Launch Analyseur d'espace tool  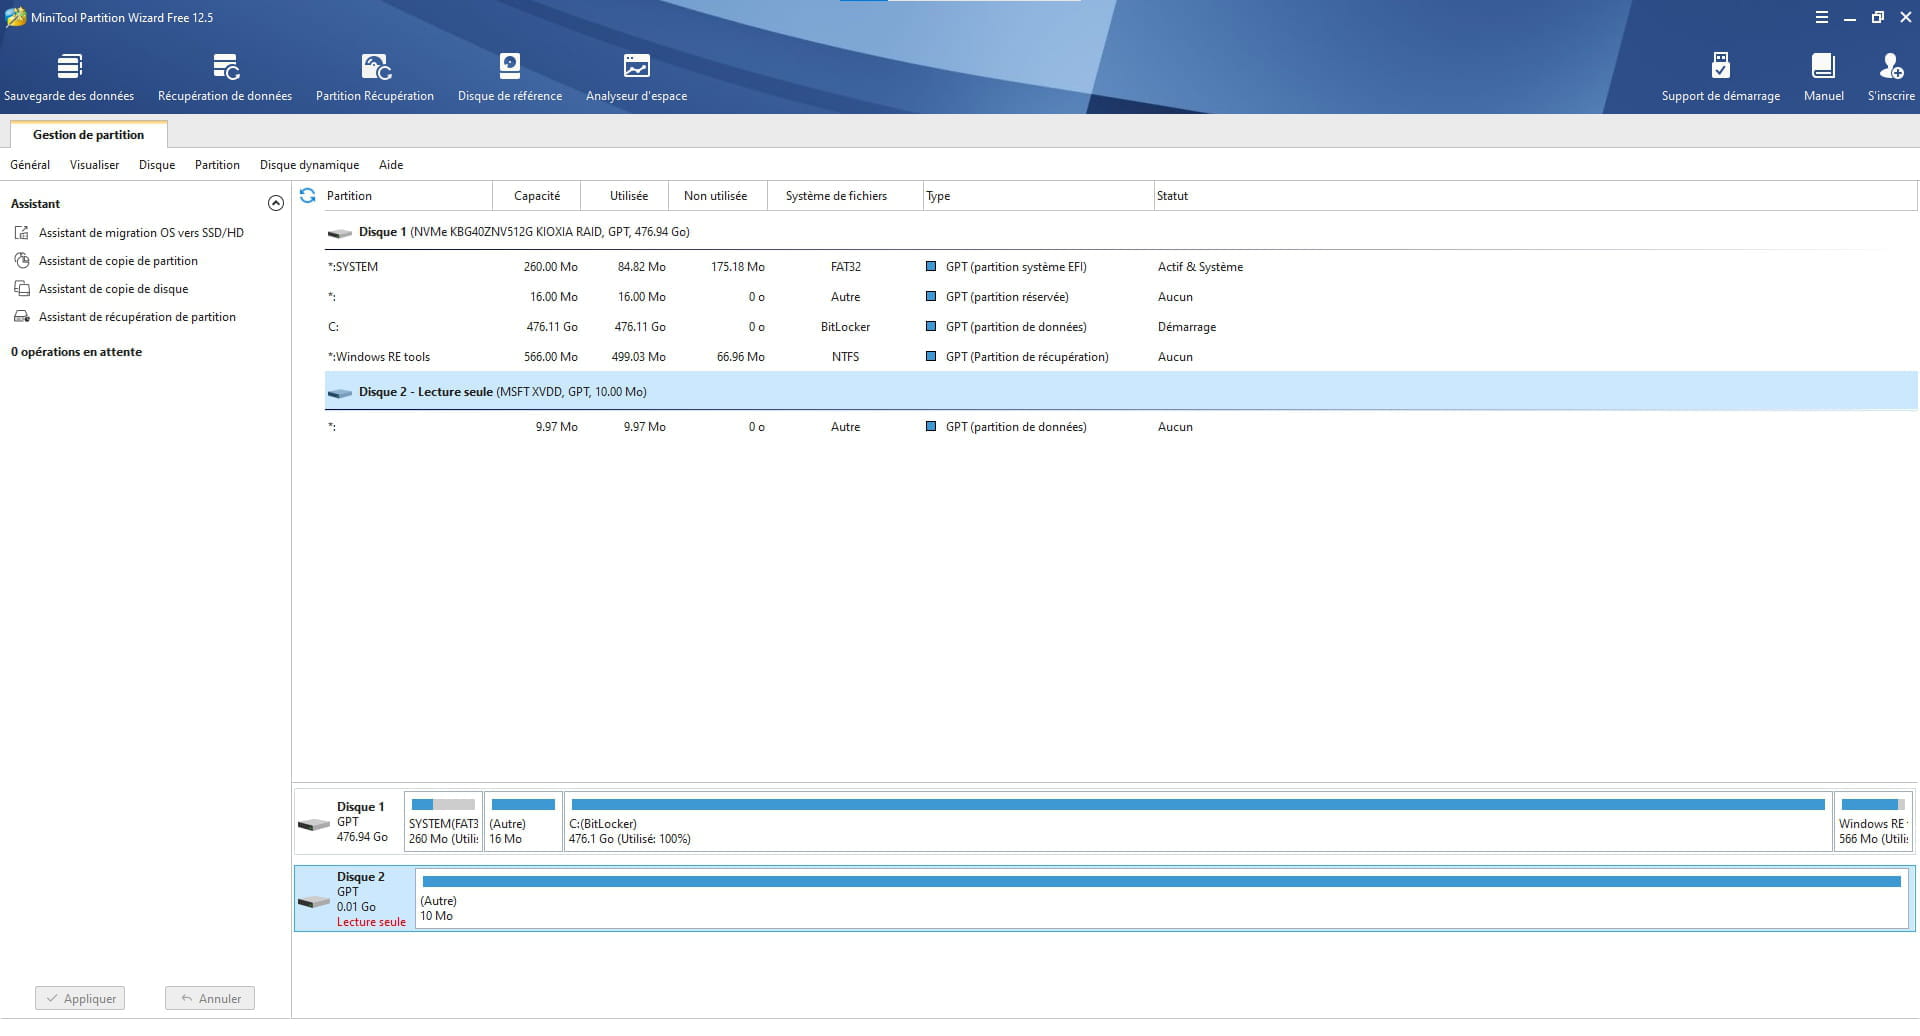(636, 78)
